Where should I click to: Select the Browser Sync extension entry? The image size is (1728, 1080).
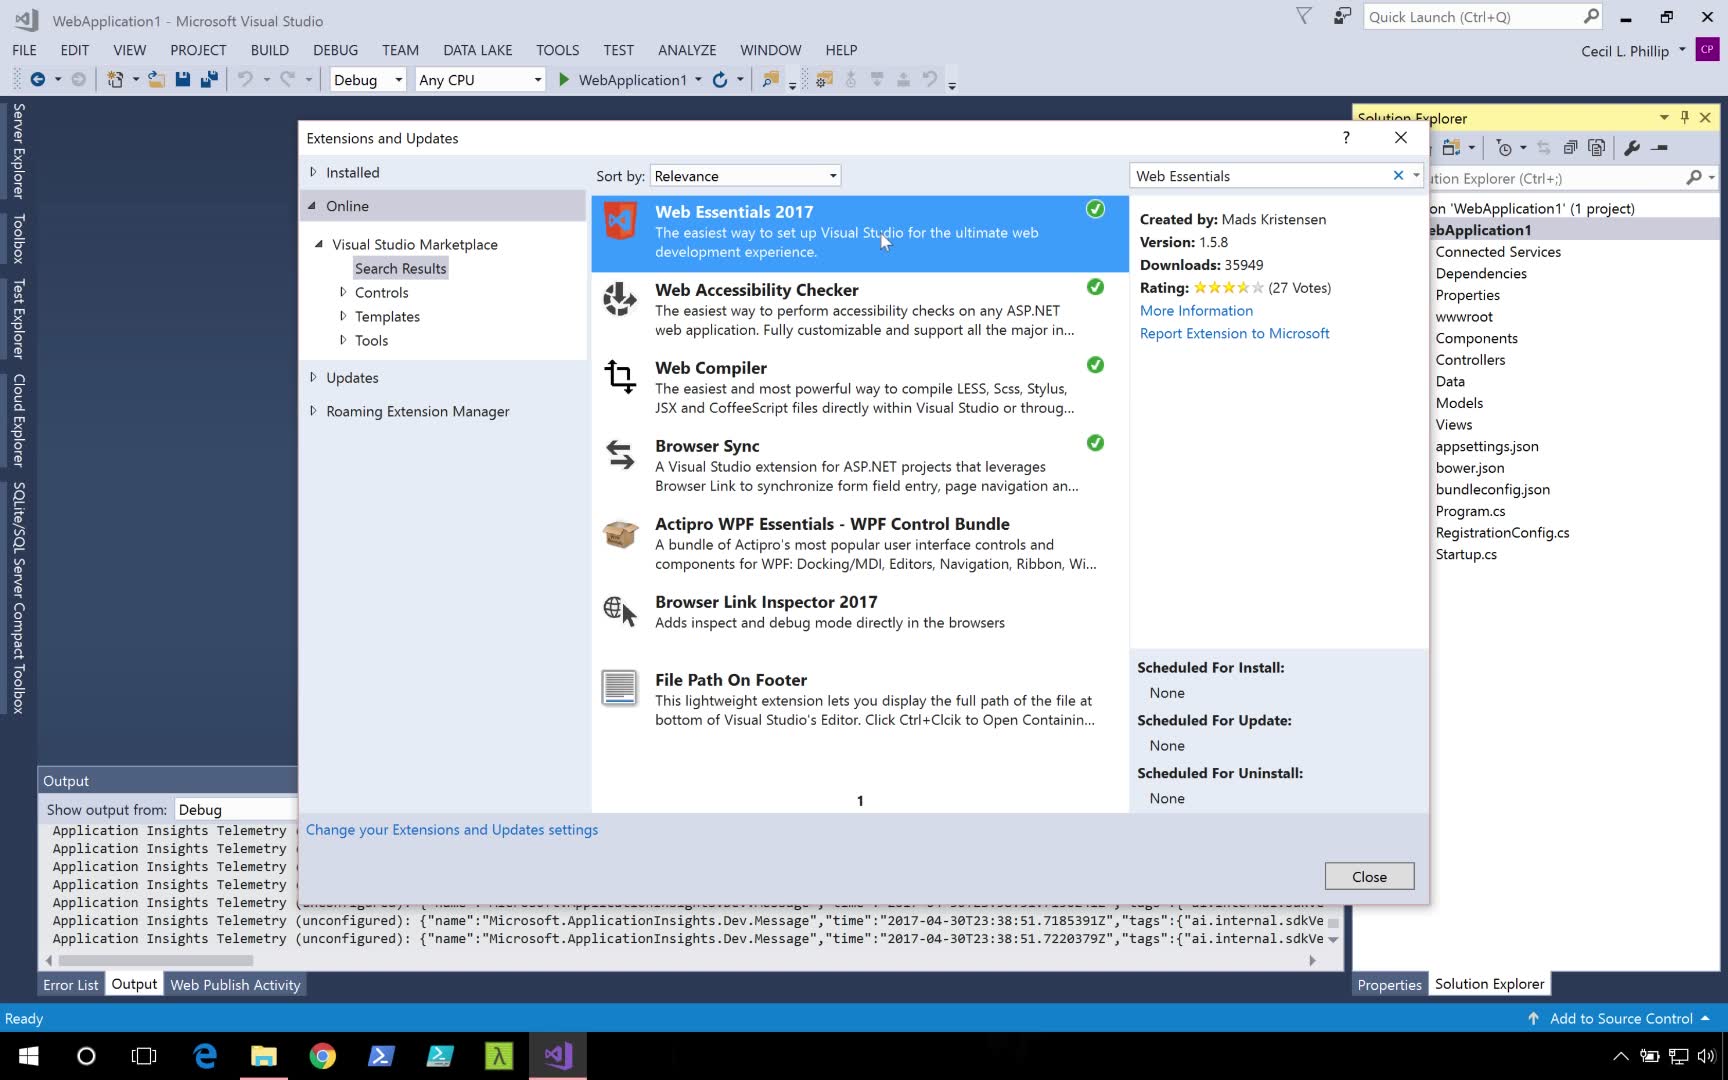(858, 465)
